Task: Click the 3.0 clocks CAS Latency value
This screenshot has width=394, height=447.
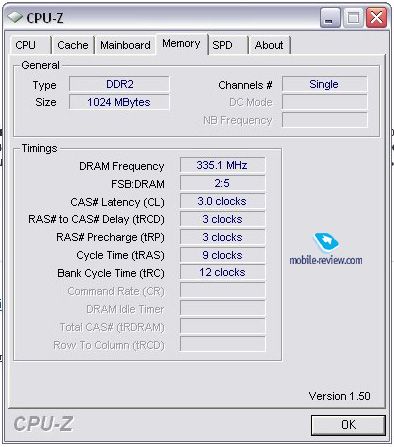Action: (222, 201)
